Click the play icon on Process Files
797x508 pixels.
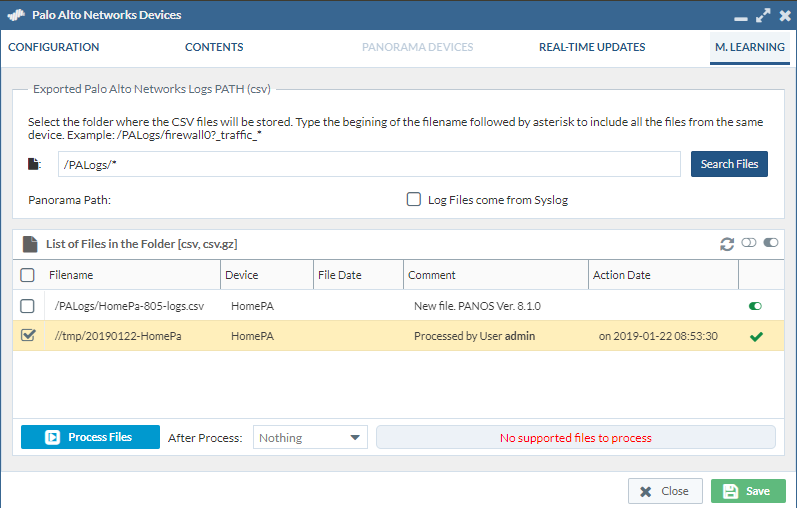[52, 437]
